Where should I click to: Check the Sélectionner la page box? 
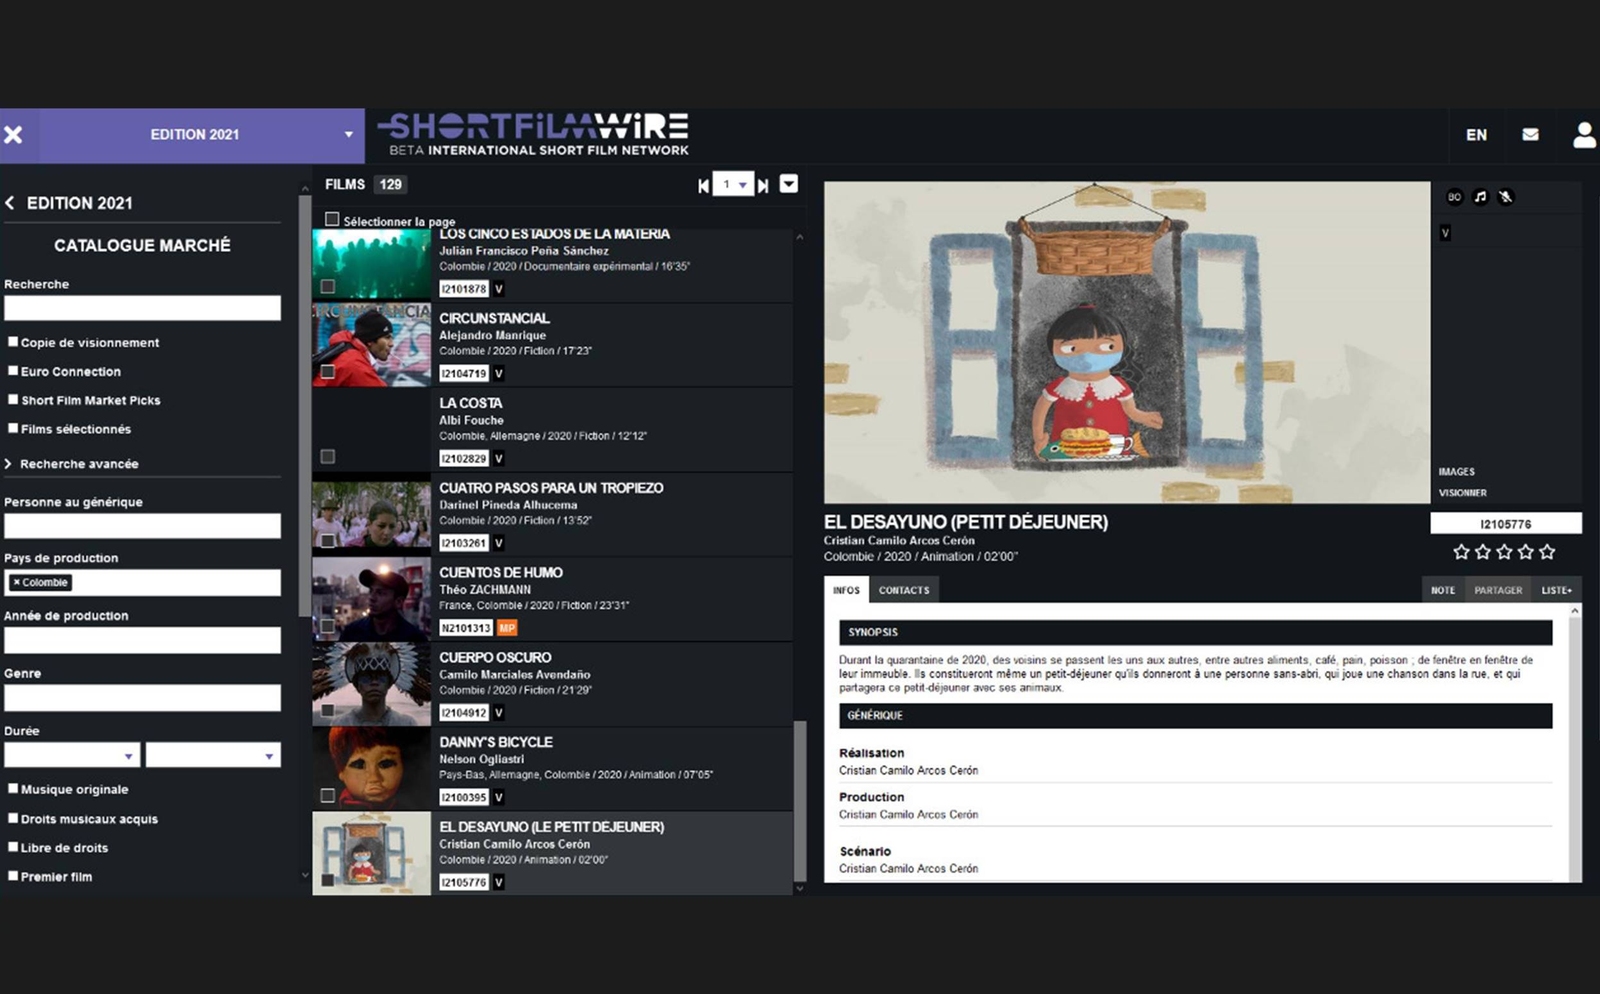pyautogui.click(x=332, y=220)
